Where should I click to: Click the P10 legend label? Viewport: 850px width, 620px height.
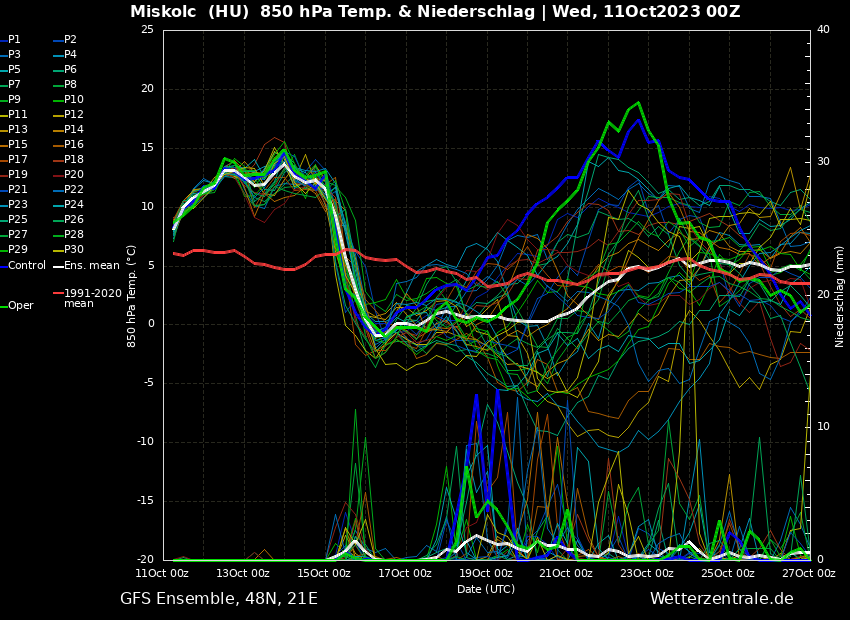(x=73, y=100)
